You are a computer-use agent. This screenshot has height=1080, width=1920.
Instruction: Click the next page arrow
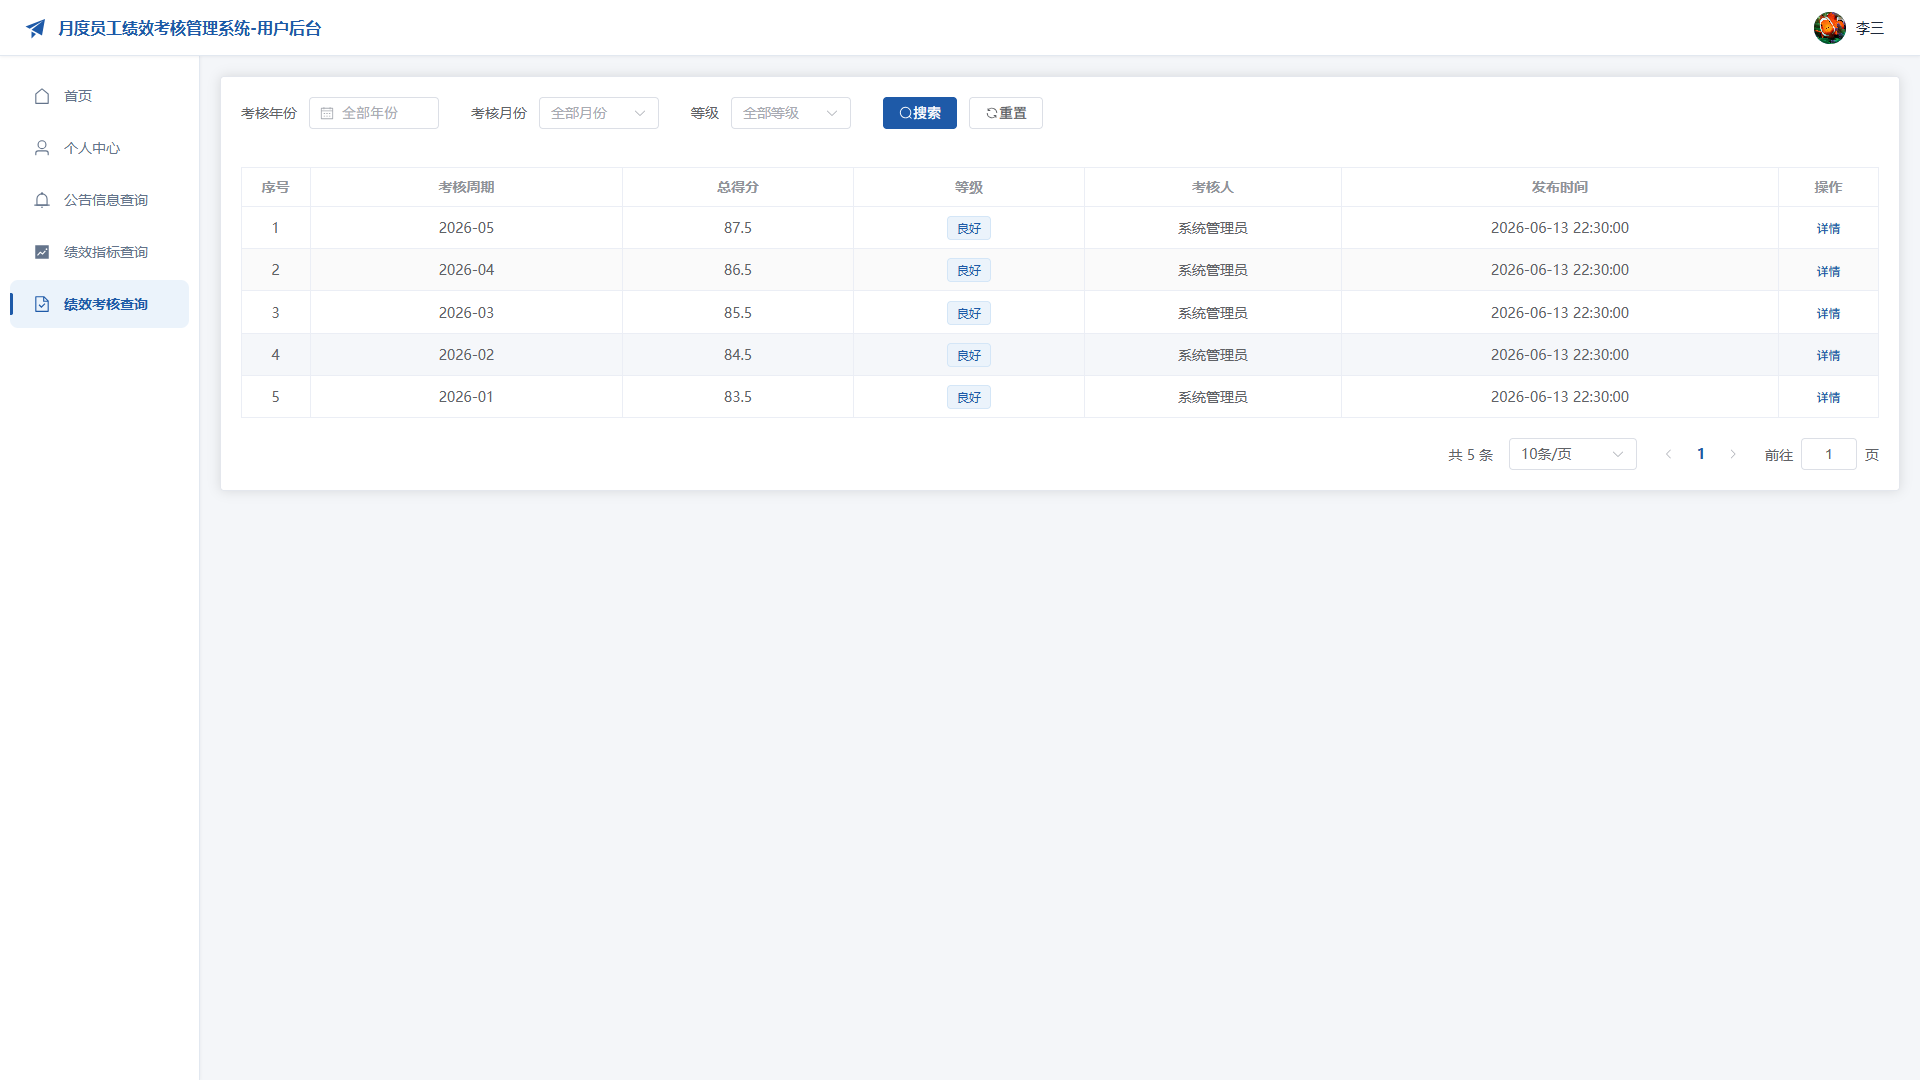pyautogui.click(x=1733, y=454)
